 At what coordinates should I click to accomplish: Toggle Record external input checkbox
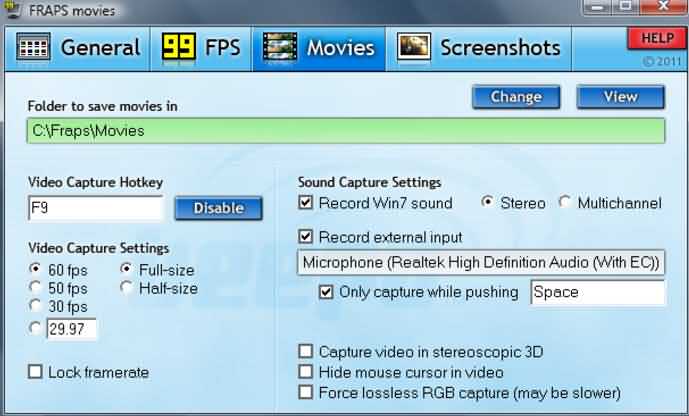305,236
